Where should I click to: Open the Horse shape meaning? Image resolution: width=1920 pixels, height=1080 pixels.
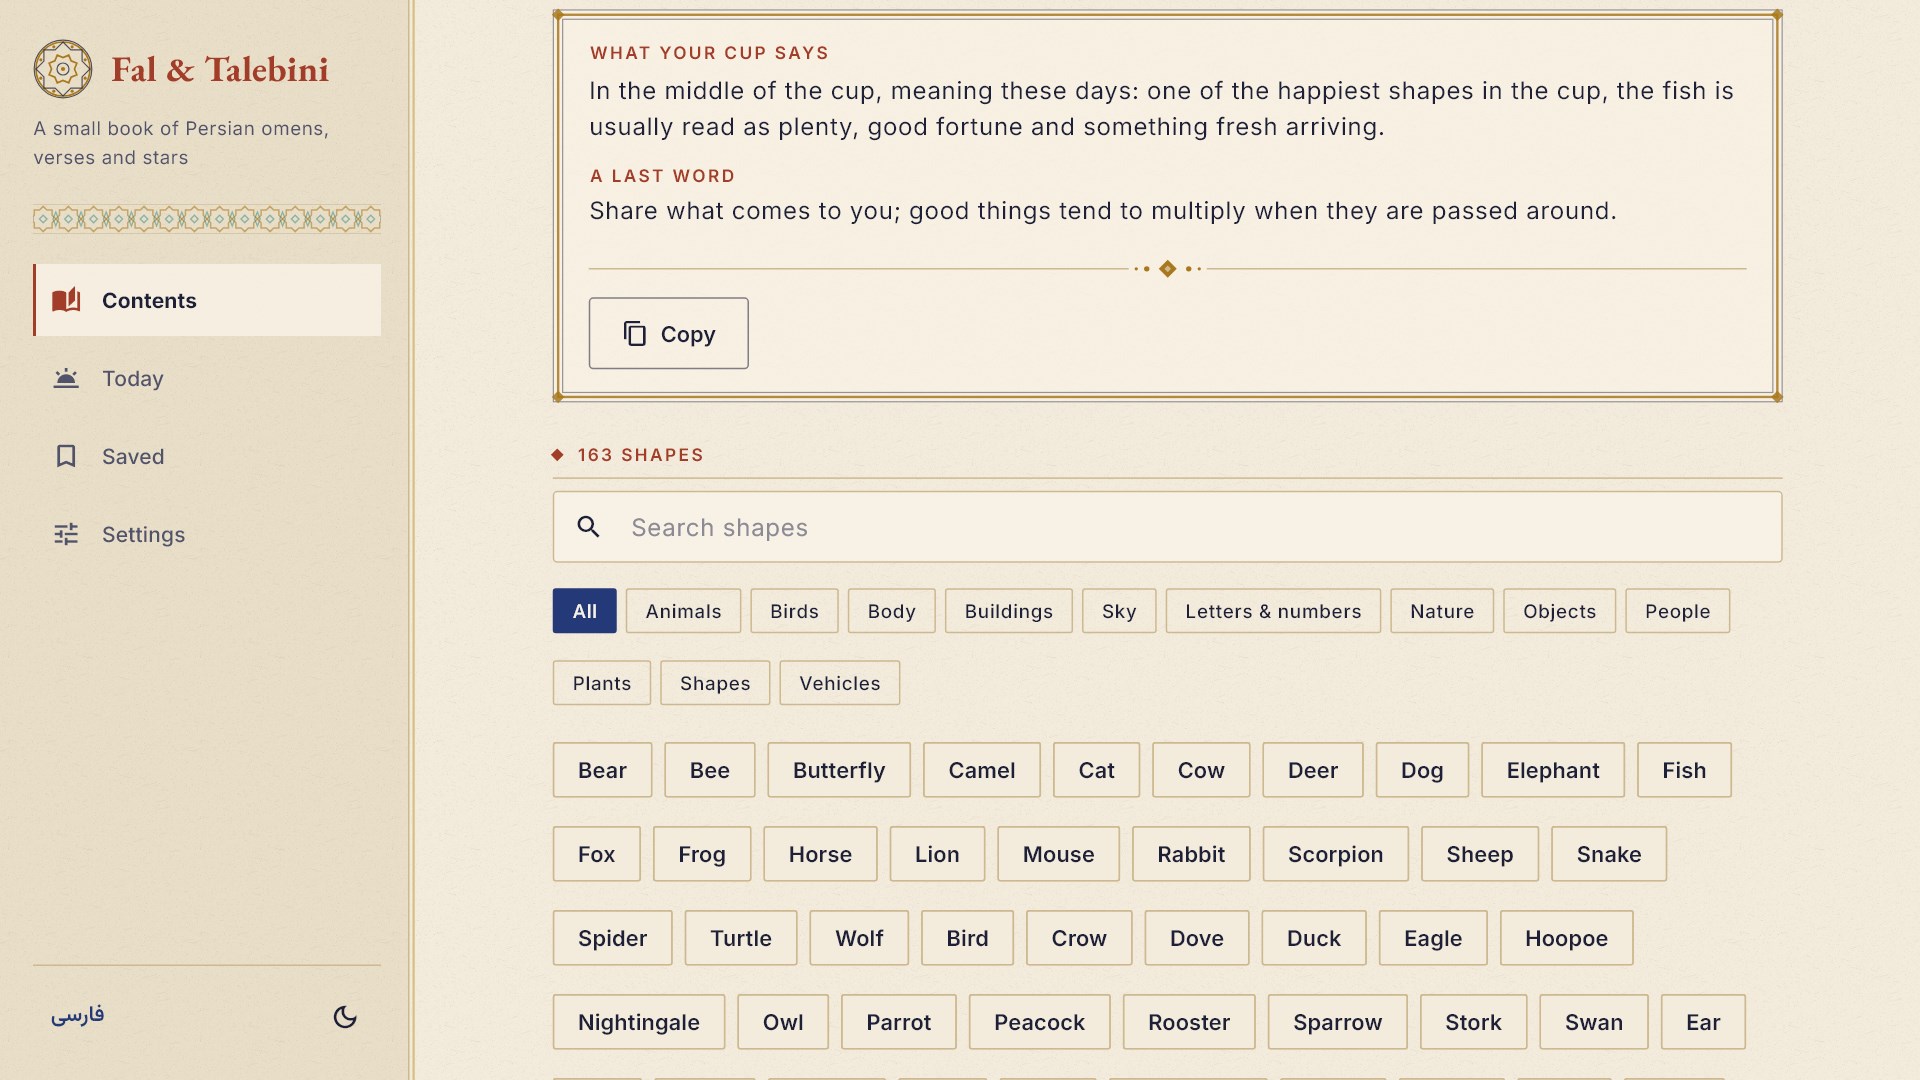click(x=820, y=854)
